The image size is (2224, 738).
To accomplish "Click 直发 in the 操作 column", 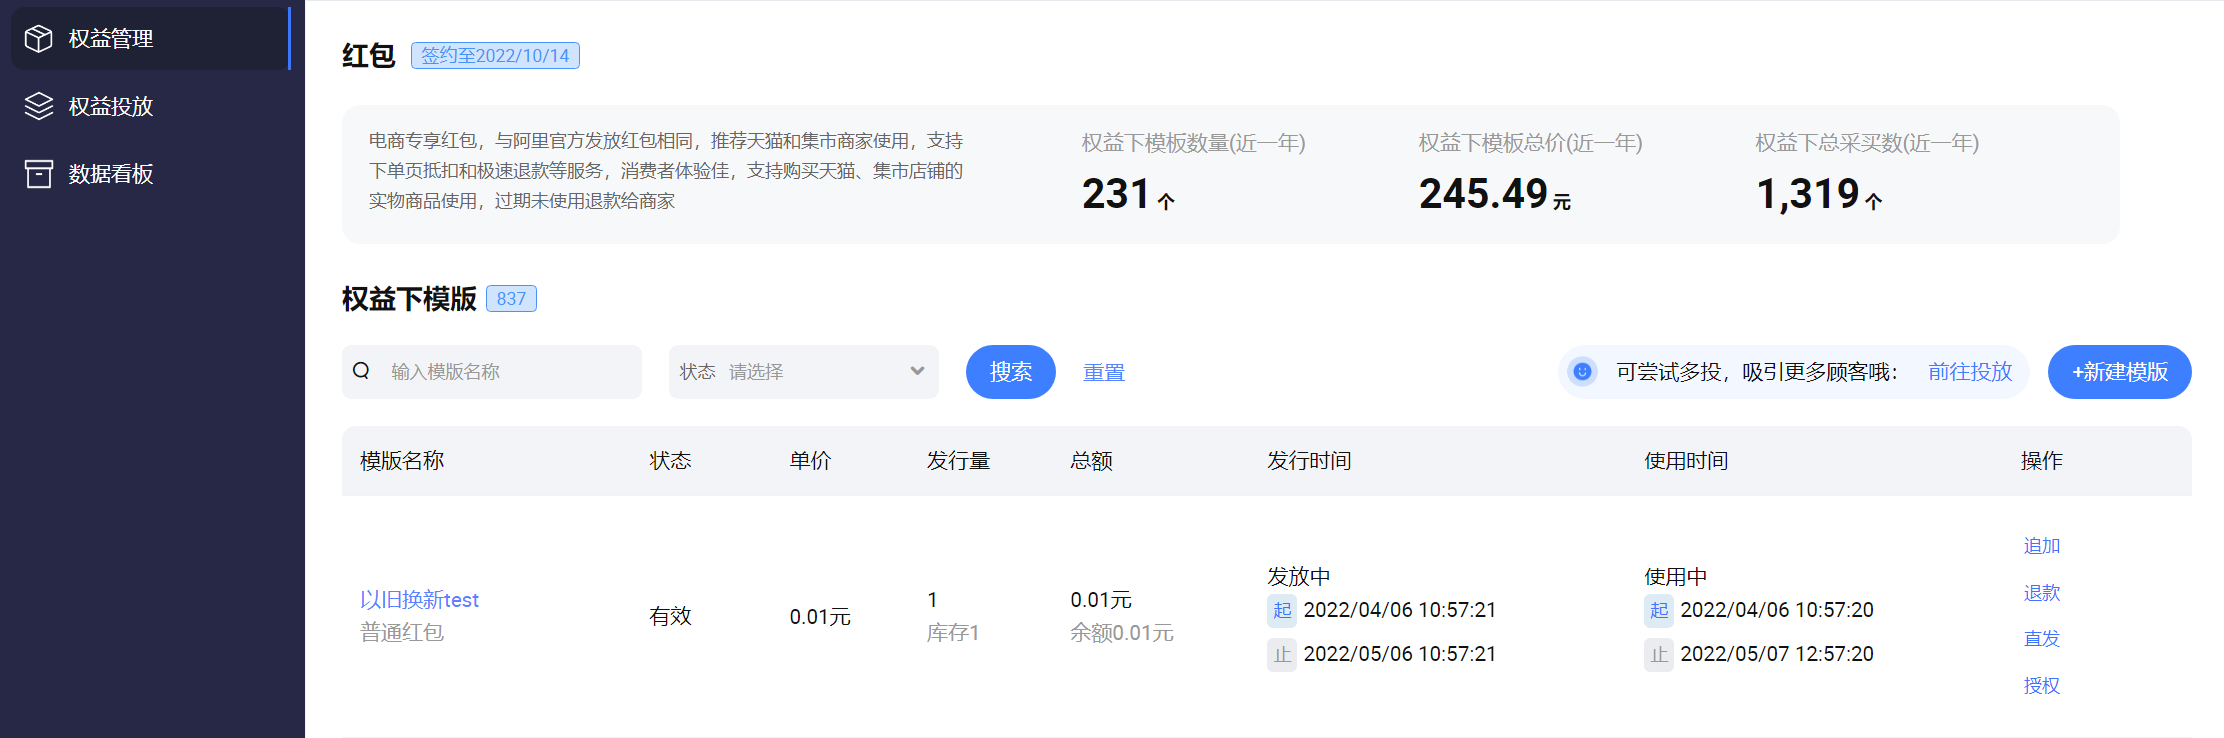I will [x=2042, y=639].
